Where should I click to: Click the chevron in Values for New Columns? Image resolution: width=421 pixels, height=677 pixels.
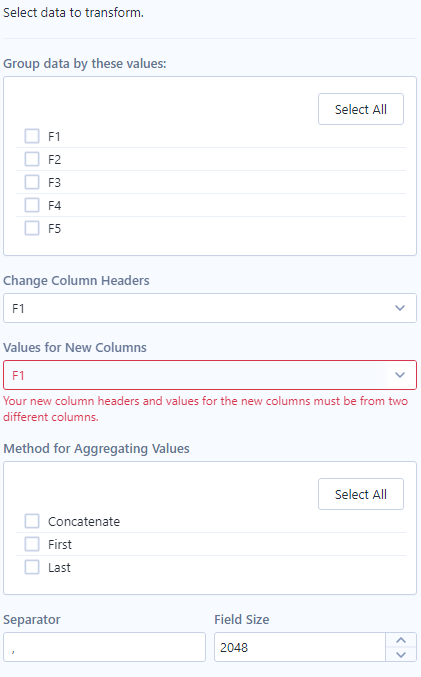pos(400,375)
